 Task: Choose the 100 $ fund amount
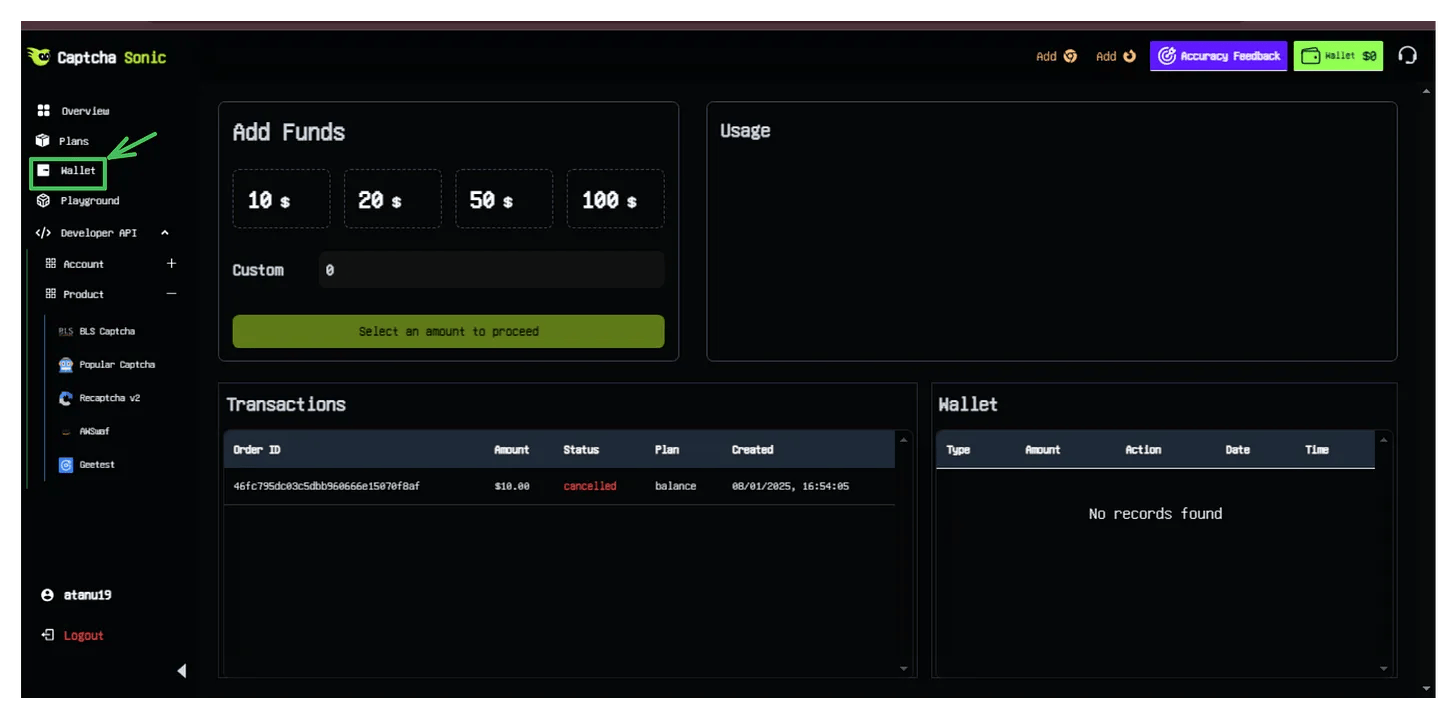(615, 199)
